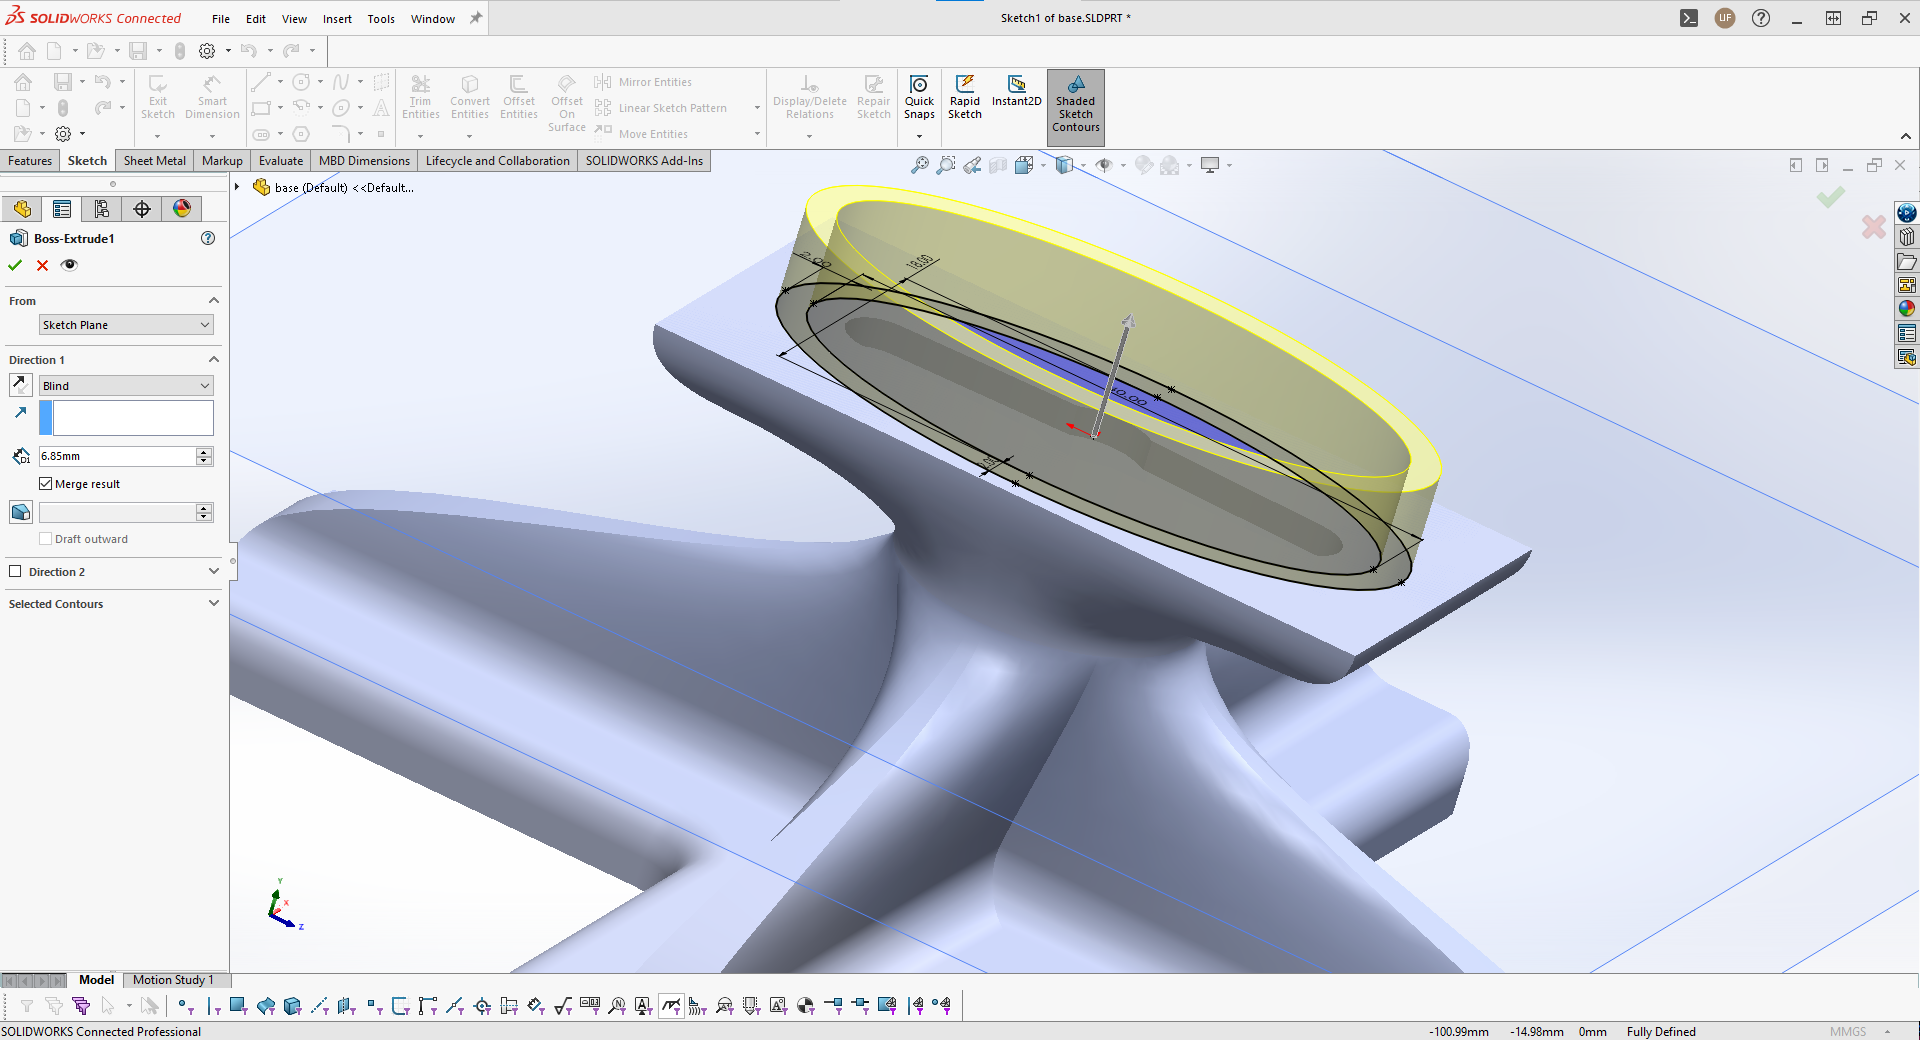Click the Quick Snaps tool

[919, 97]
